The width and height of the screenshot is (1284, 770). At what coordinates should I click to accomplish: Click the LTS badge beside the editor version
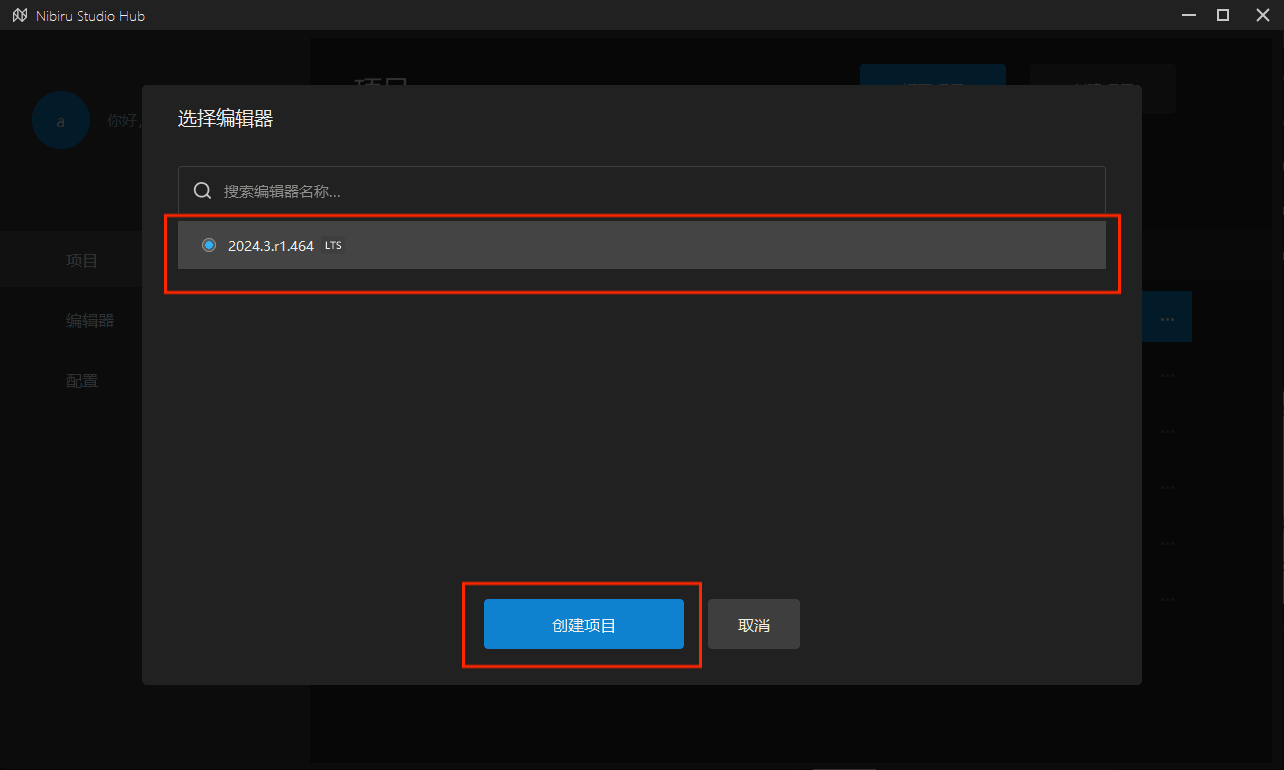point(333,245)
